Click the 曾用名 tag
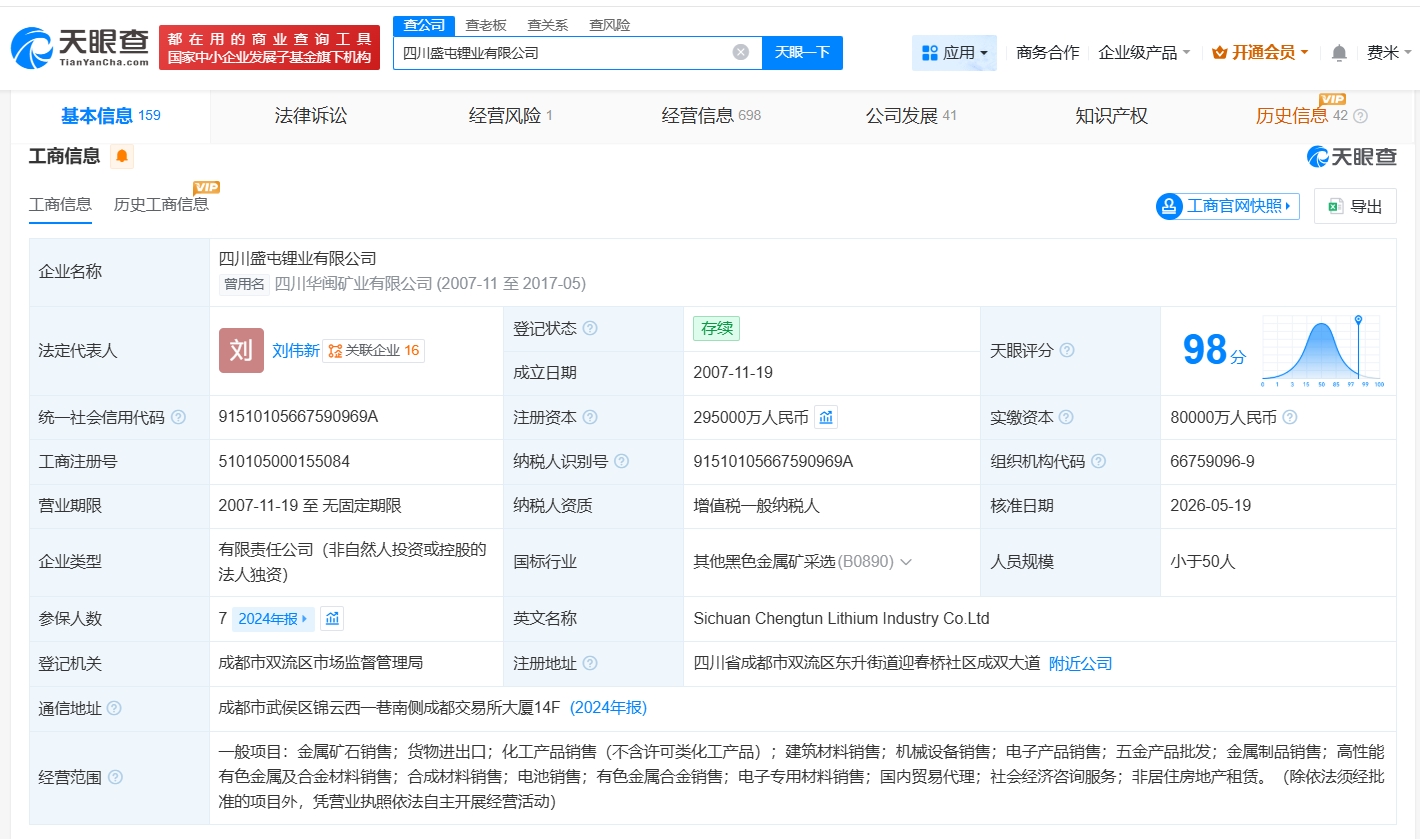Viewport: 1420px width, 839px height. tap(244, 284)
